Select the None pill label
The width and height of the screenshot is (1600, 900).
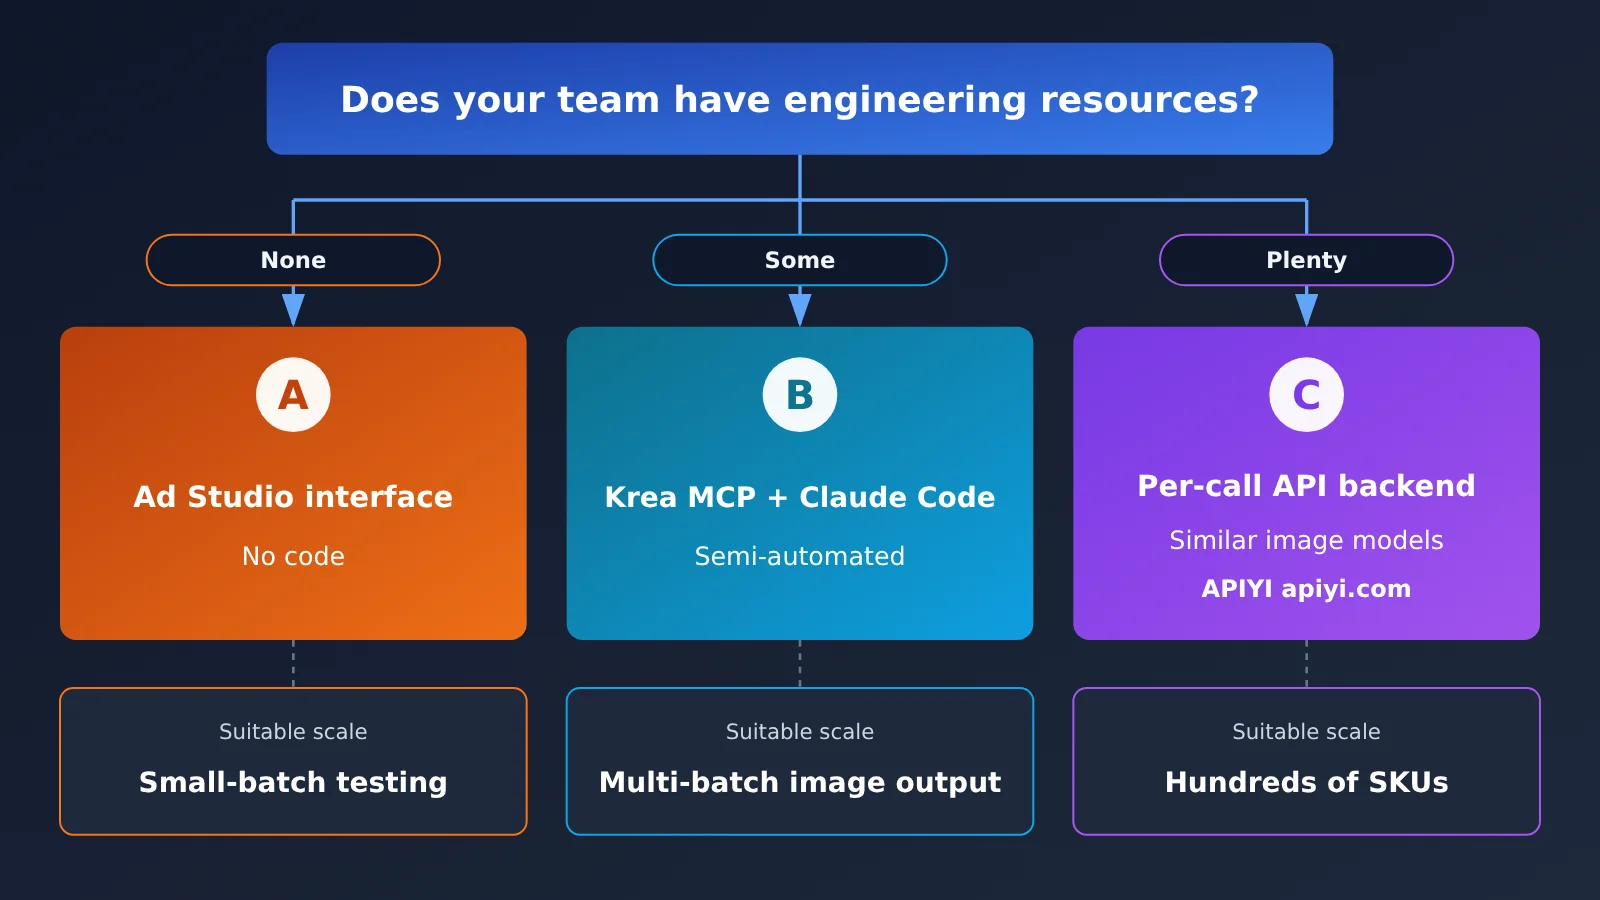coord(293,260)
